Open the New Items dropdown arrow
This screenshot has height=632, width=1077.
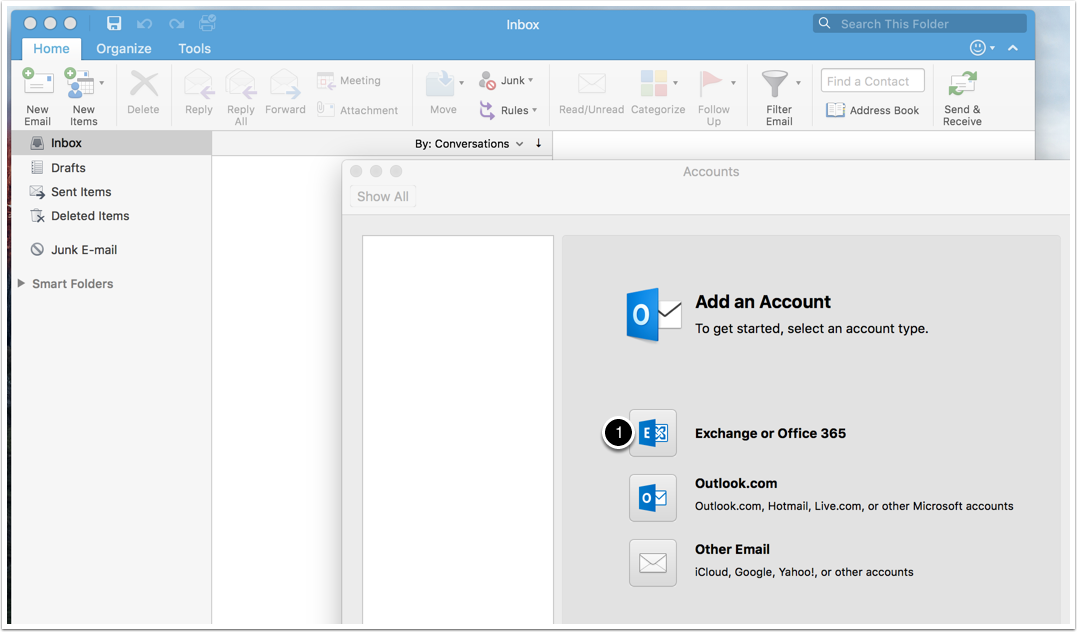point(101,83)
